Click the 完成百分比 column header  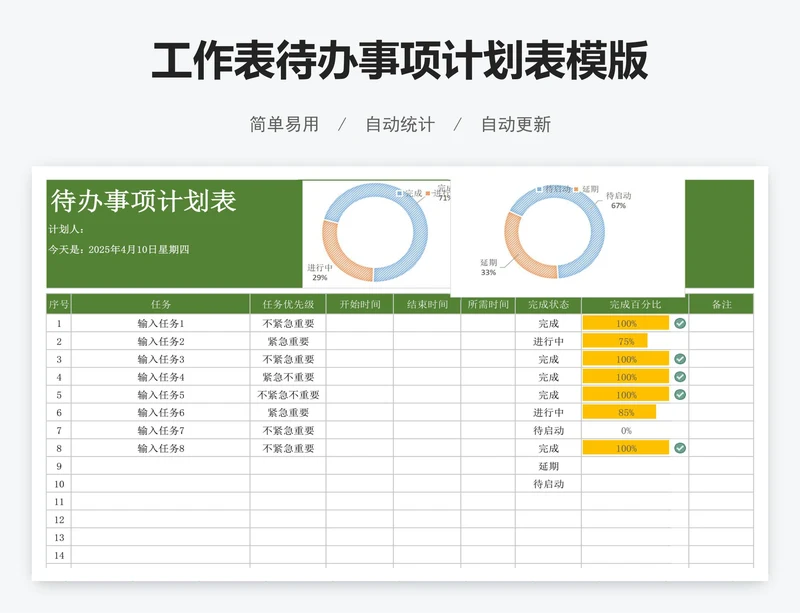click(x=635, y=304)
